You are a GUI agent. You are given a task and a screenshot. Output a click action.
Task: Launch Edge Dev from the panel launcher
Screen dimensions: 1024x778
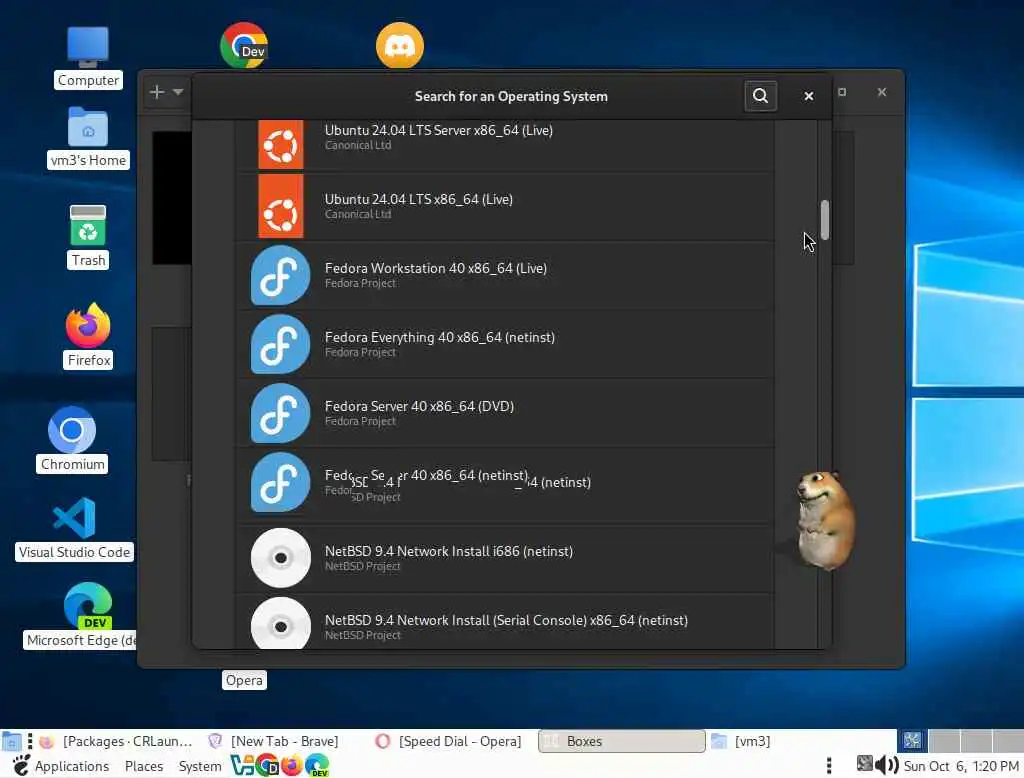317,765
